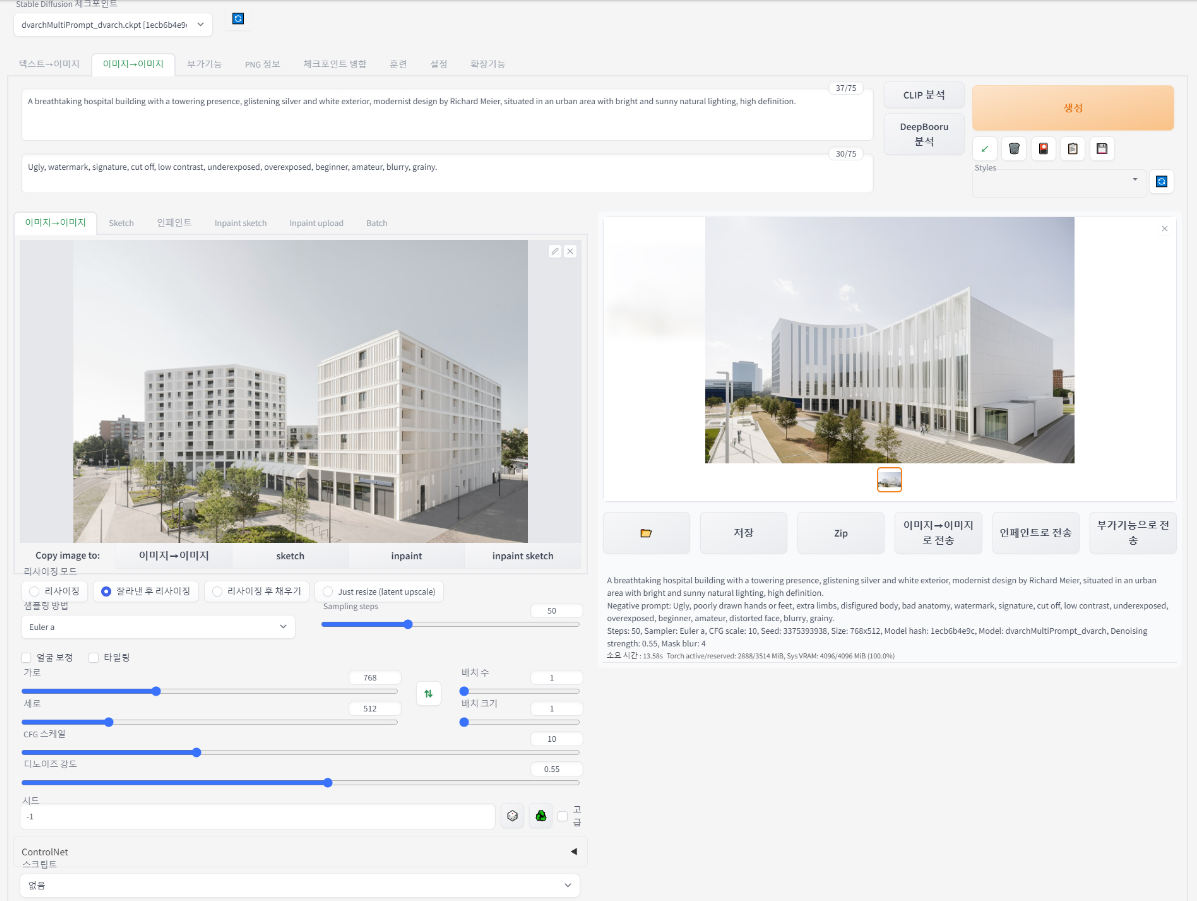The height and width of the screenshot is (901, 1197).
Task: Refresh the checkpoint list with the blue refresh icon
Action: pos(237,18)
